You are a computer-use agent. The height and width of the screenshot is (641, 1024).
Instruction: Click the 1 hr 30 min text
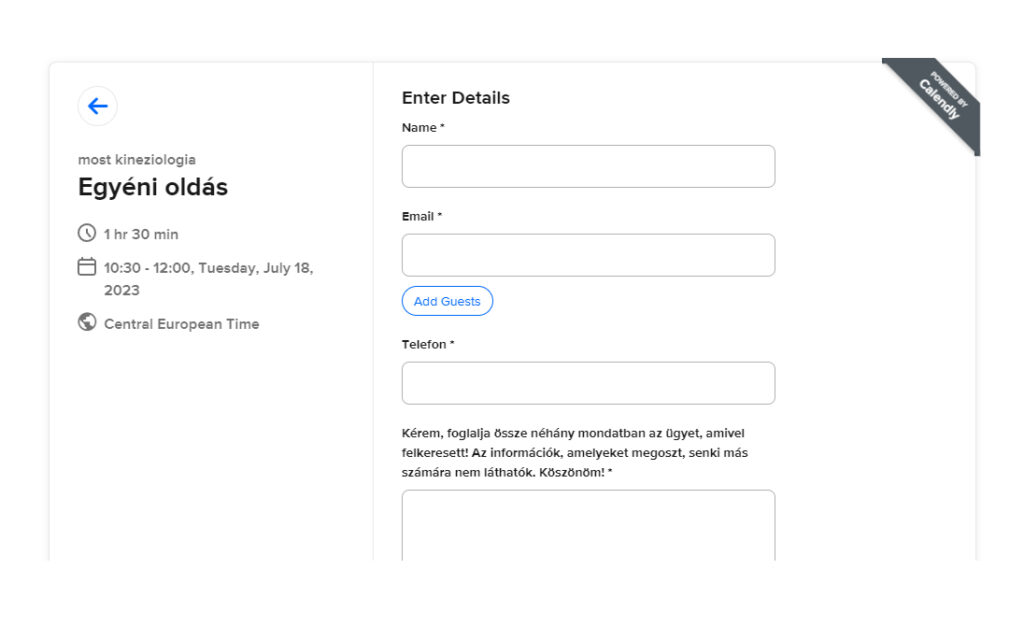(x=141, y=234)
